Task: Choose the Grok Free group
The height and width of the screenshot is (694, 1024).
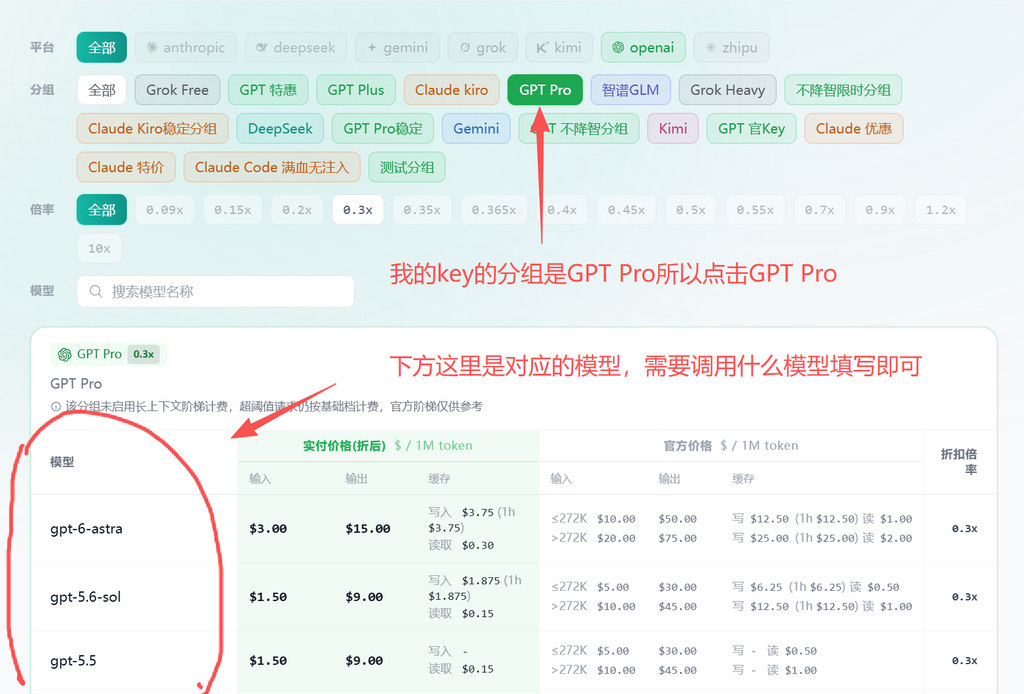Action: click(178, 90)
